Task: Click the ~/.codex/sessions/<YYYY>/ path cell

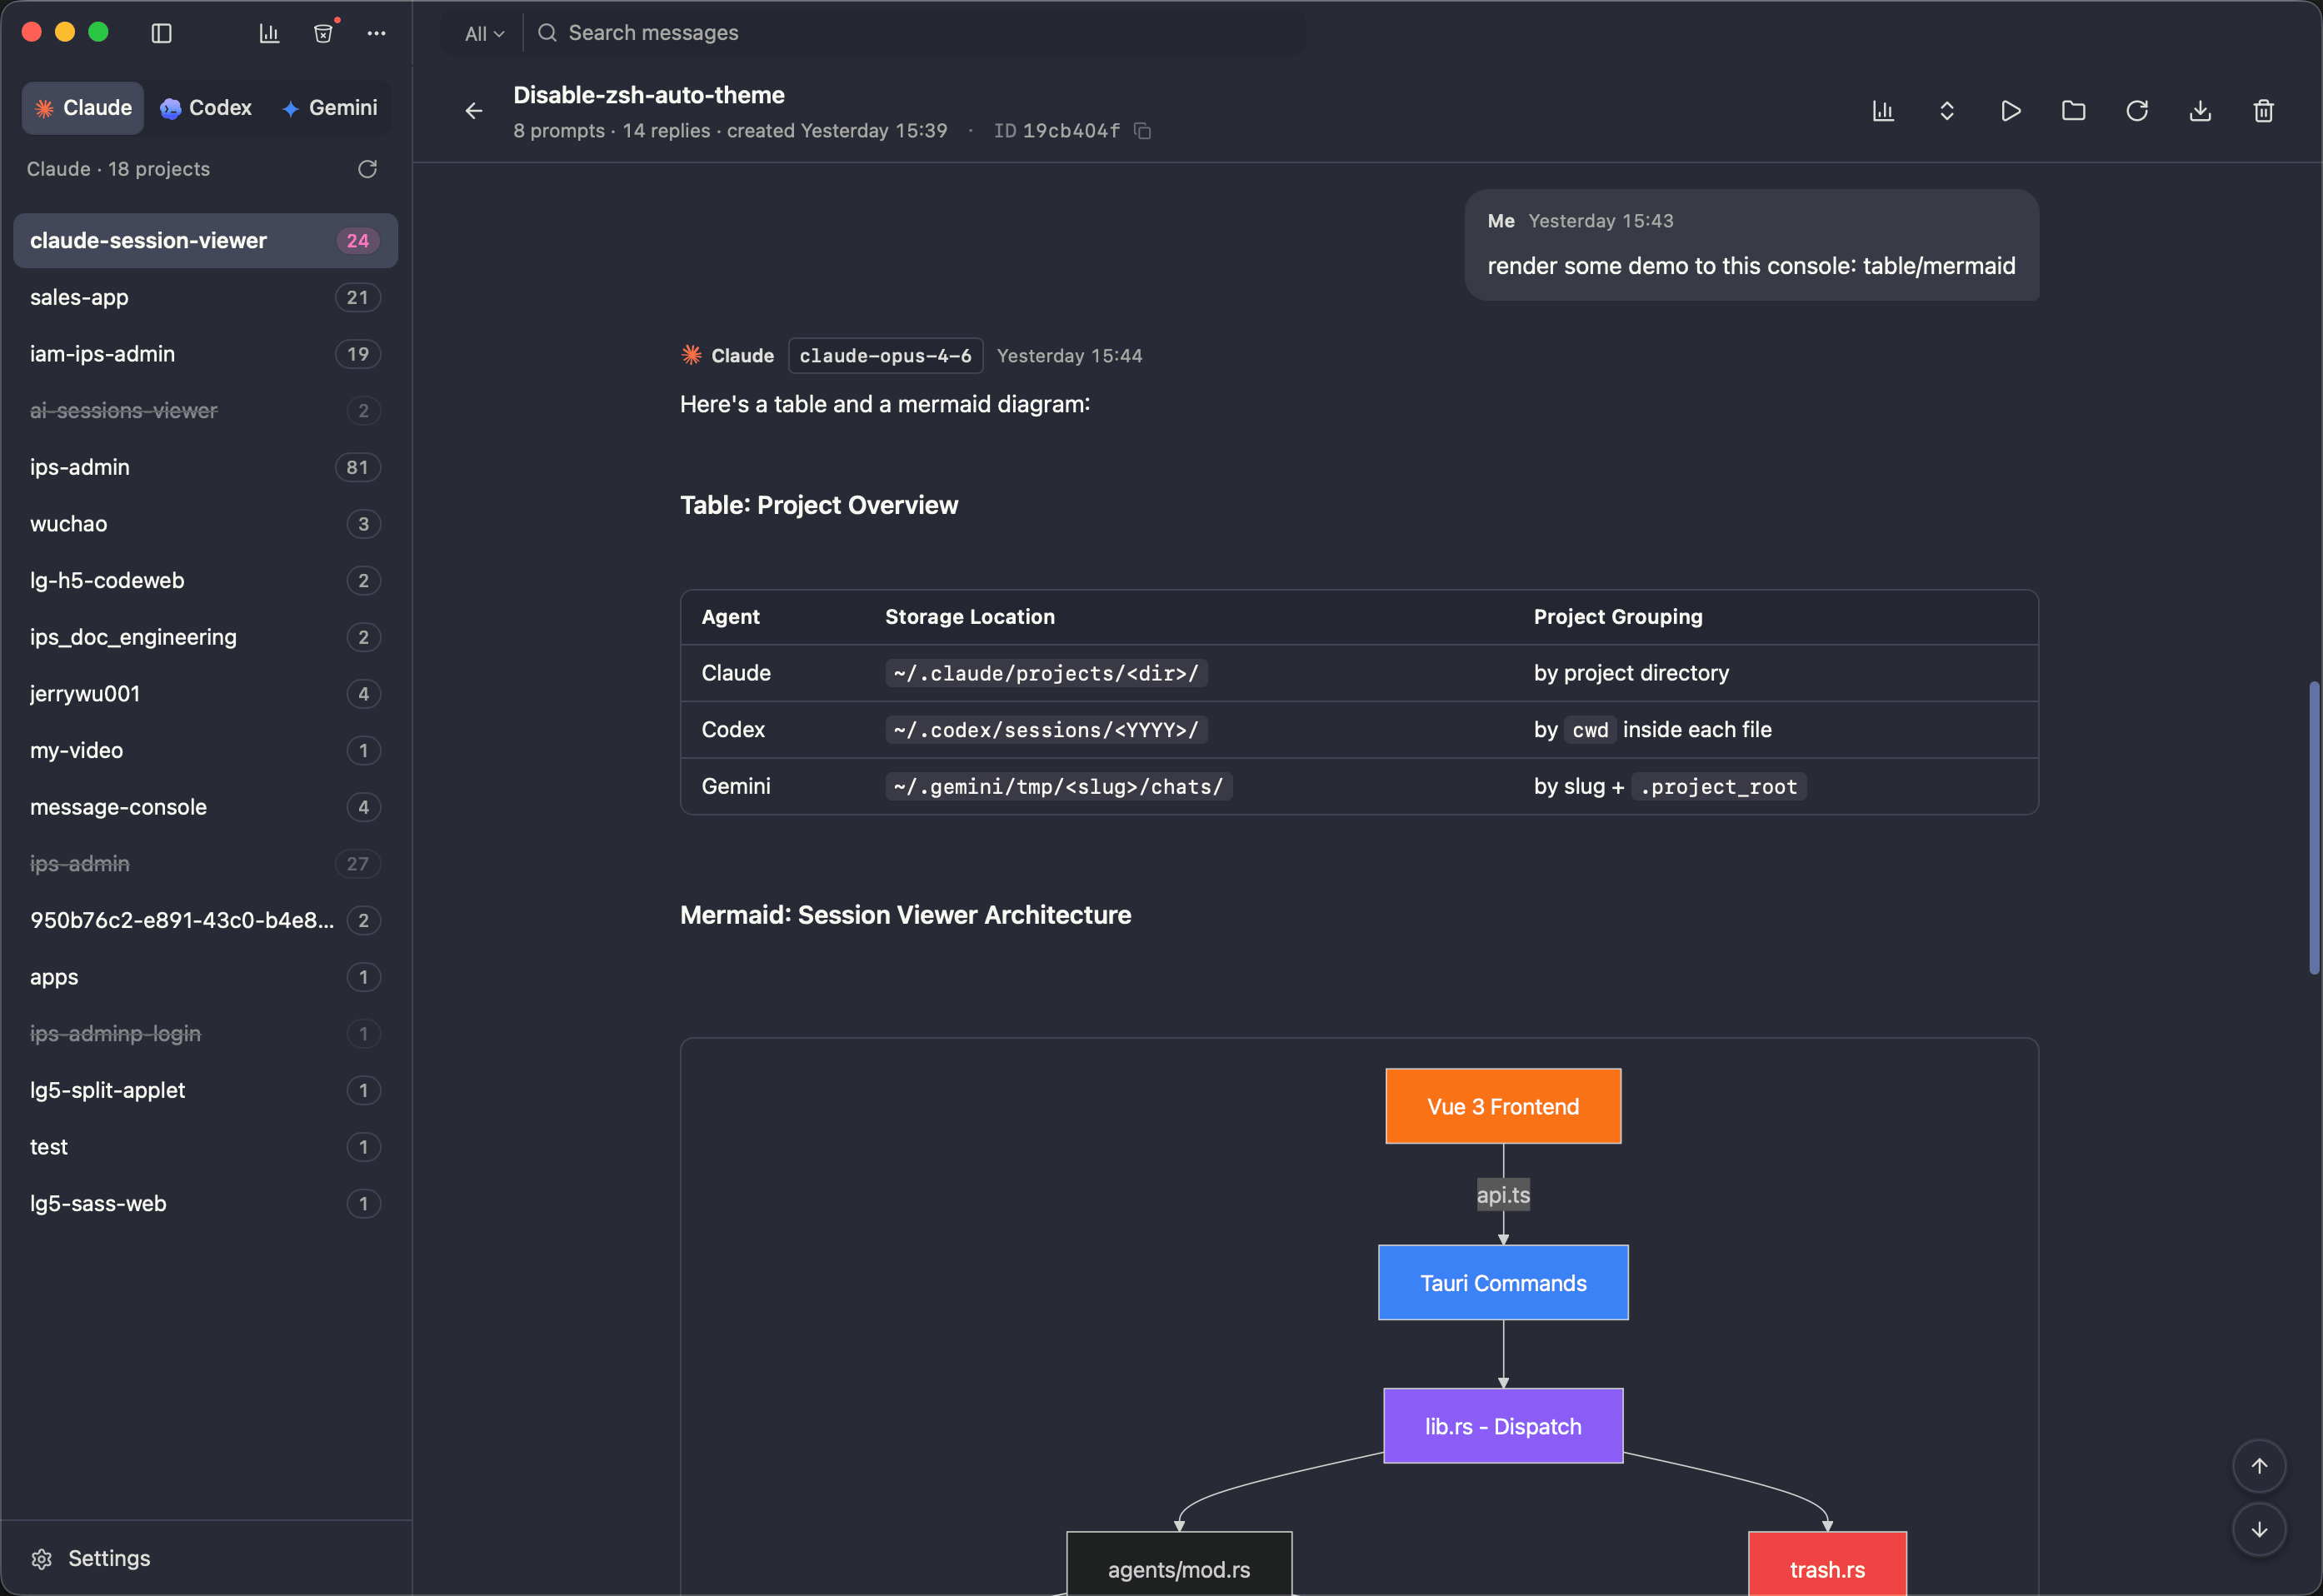Action: 1046,731
